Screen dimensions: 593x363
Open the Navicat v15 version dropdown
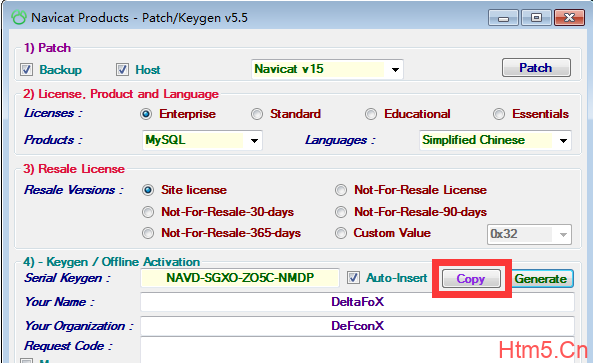point(327,69)
